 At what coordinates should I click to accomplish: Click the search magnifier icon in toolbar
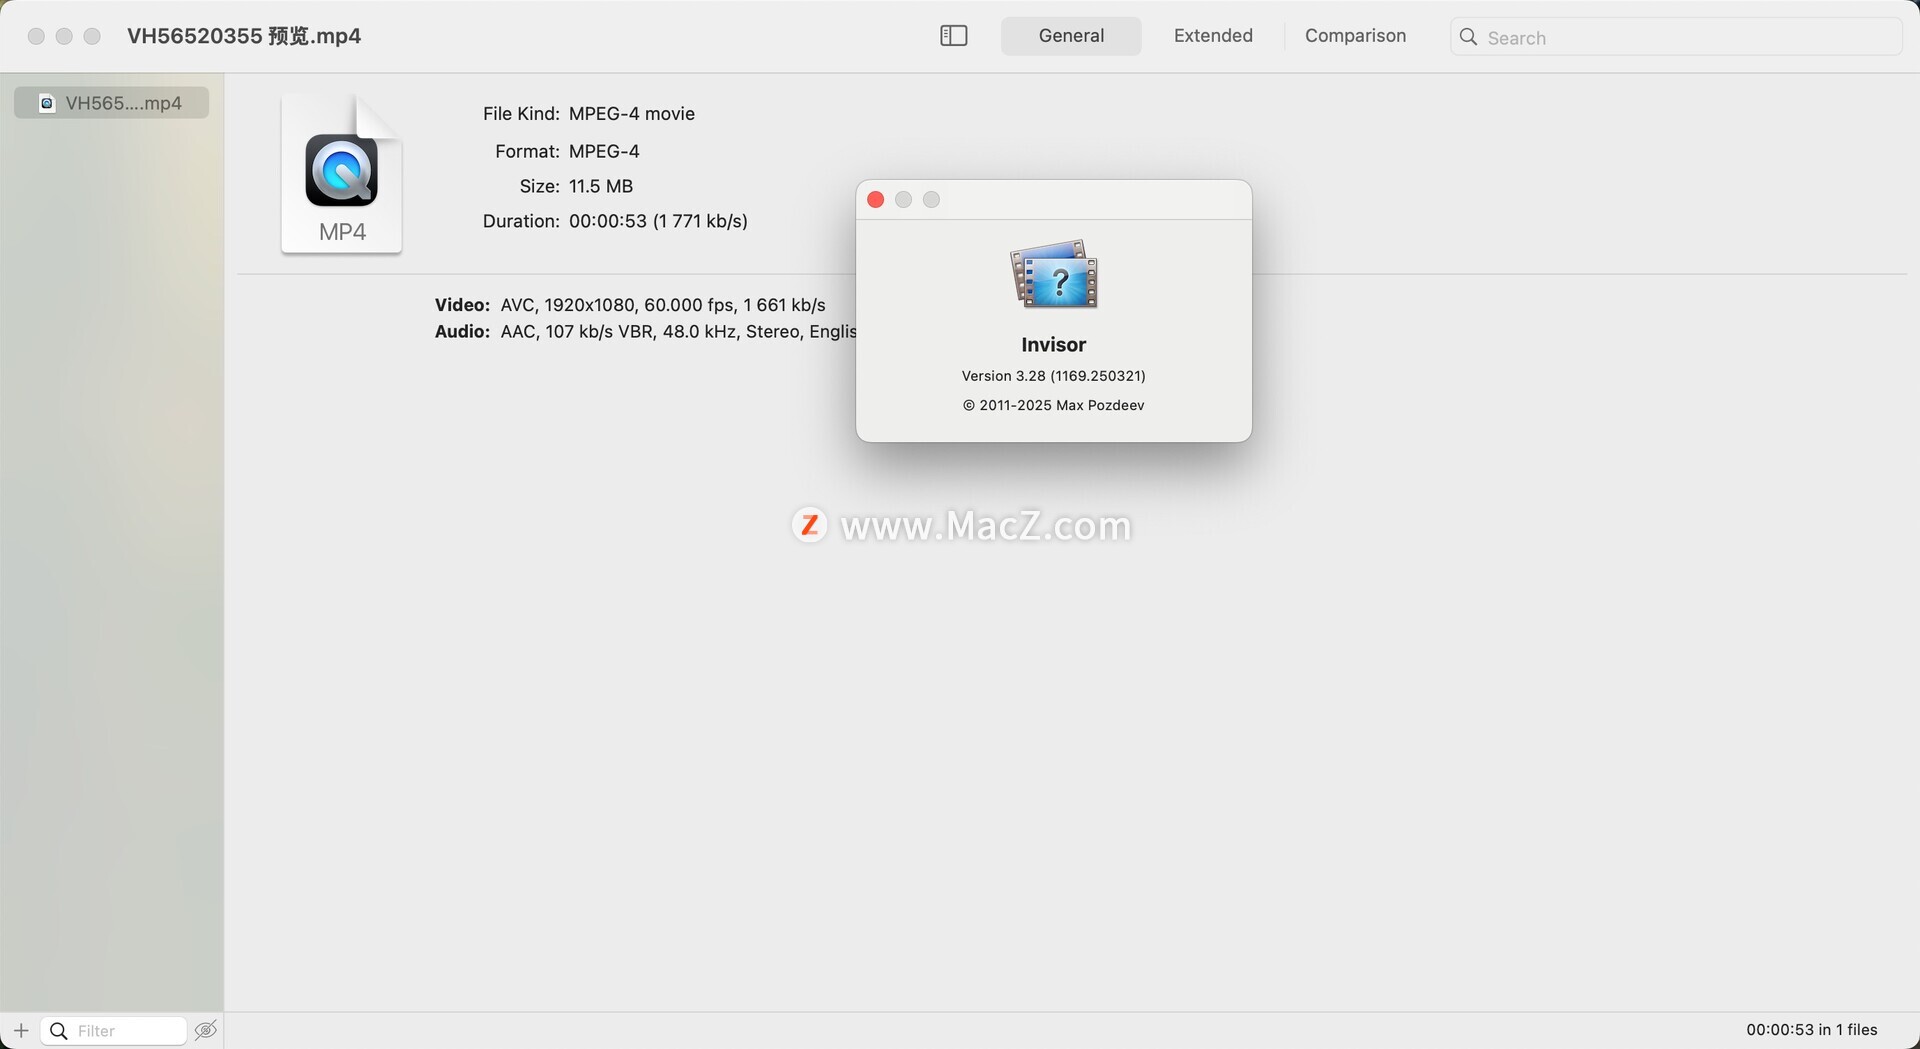(x=1468, y=37)
